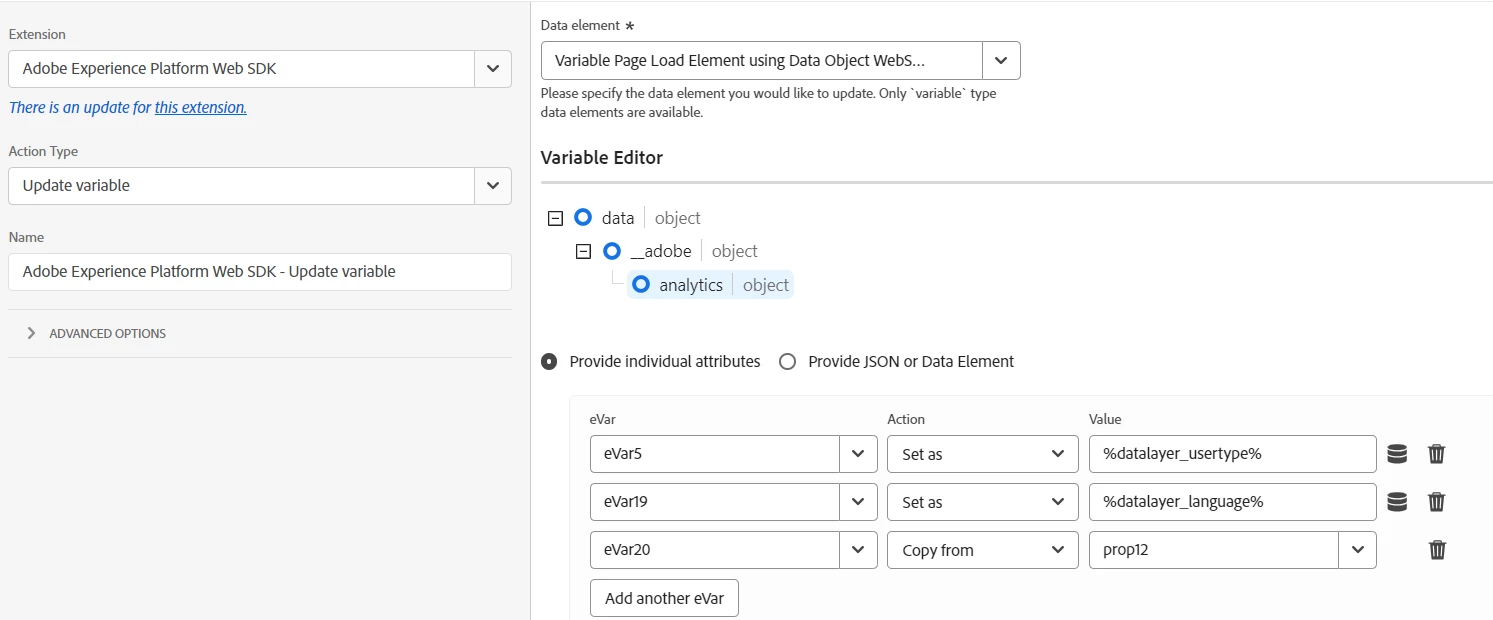Viewport: 1493px width, 620px height.
Task: Select the __adobe object node circle
Action: [x=612, y=251]
